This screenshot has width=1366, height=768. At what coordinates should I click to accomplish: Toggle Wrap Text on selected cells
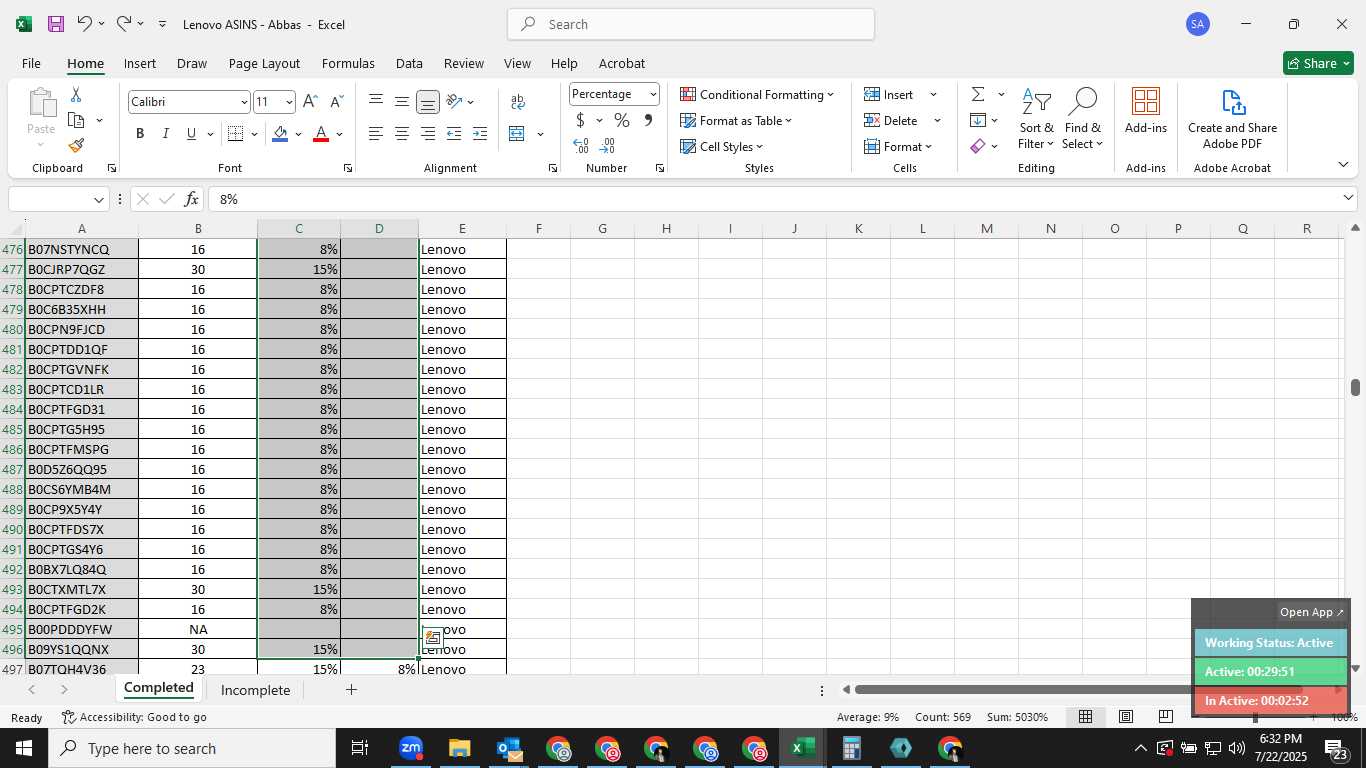(x=518, y=101)
